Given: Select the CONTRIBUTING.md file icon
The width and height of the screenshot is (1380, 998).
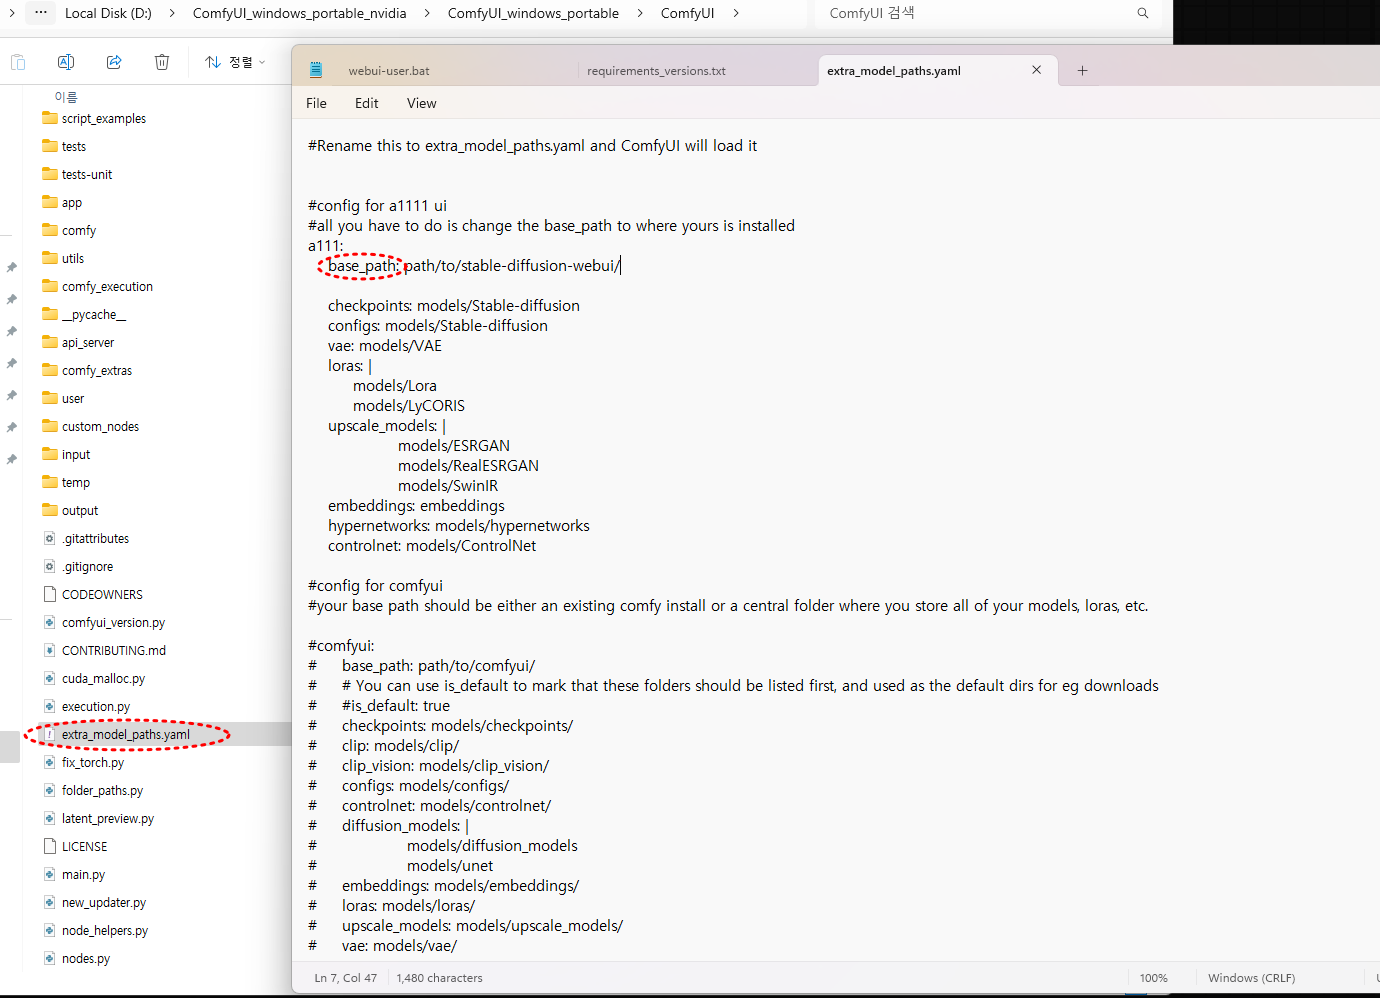Looking at the screenshot, I should [50, 650].
